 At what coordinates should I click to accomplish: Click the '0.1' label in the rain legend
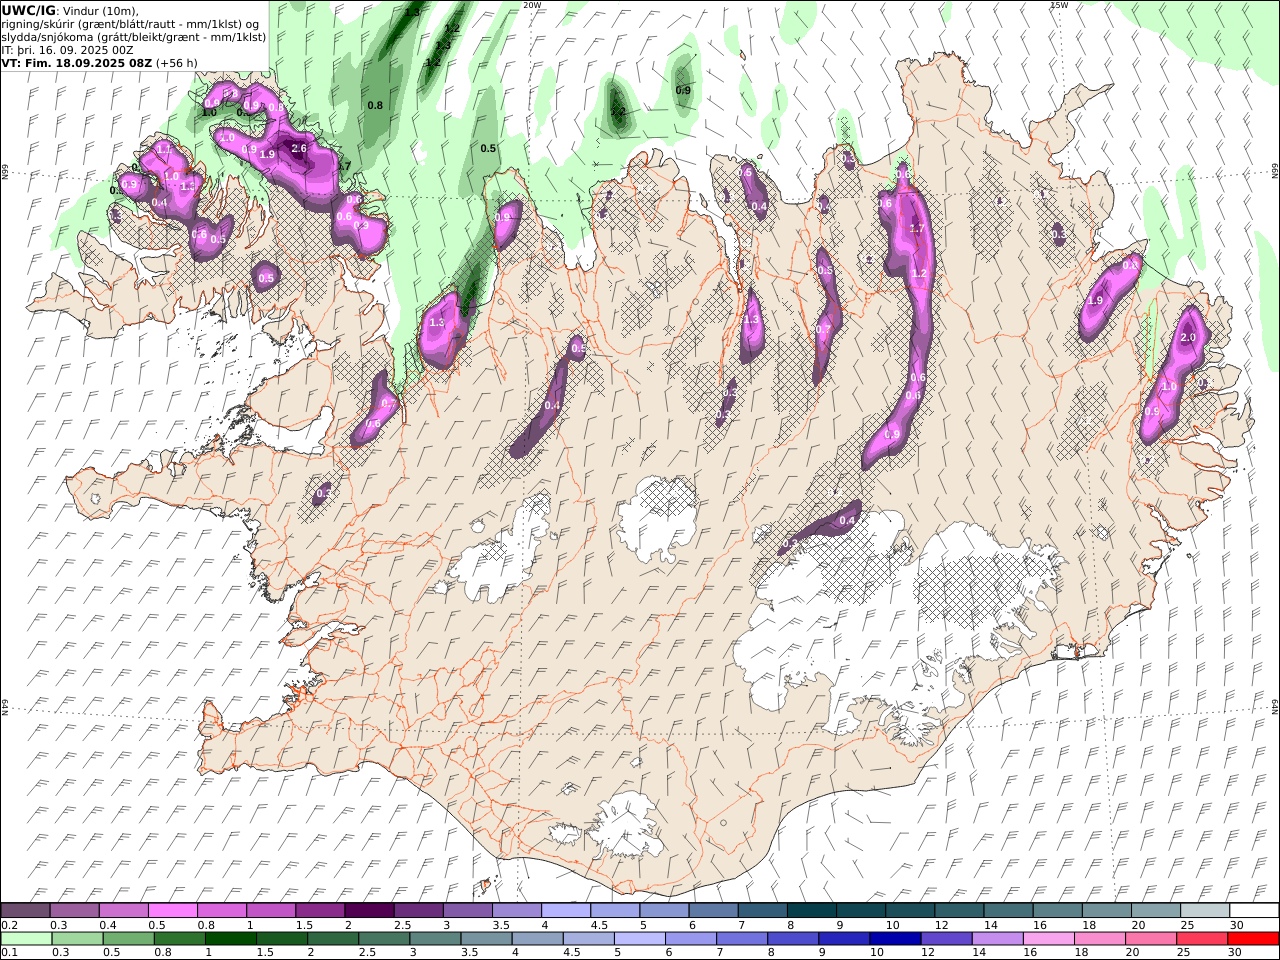pos(8,953)
